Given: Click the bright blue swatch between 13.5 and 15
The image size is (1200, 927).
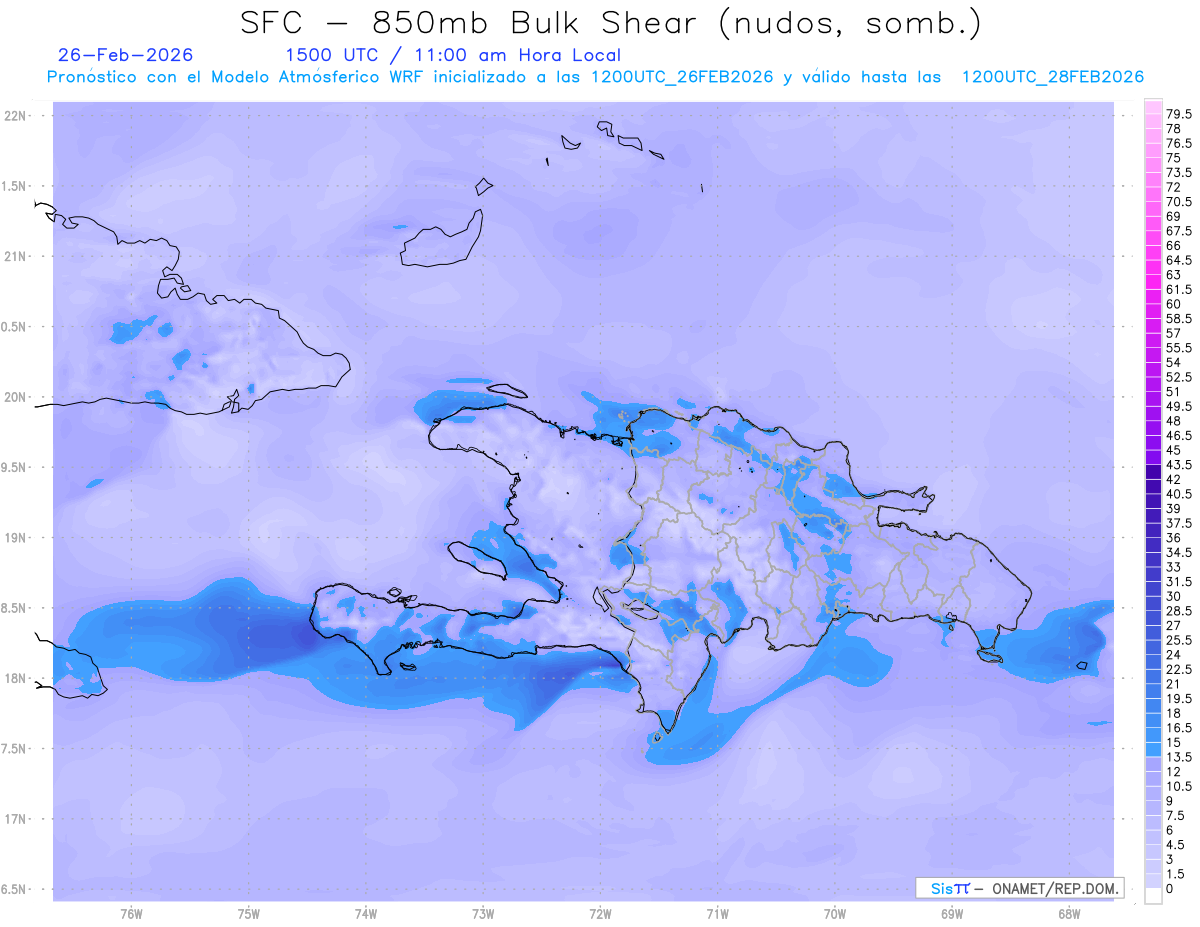Looking at the screenshot, I should pyautogui.click(x=1153, y=748).
